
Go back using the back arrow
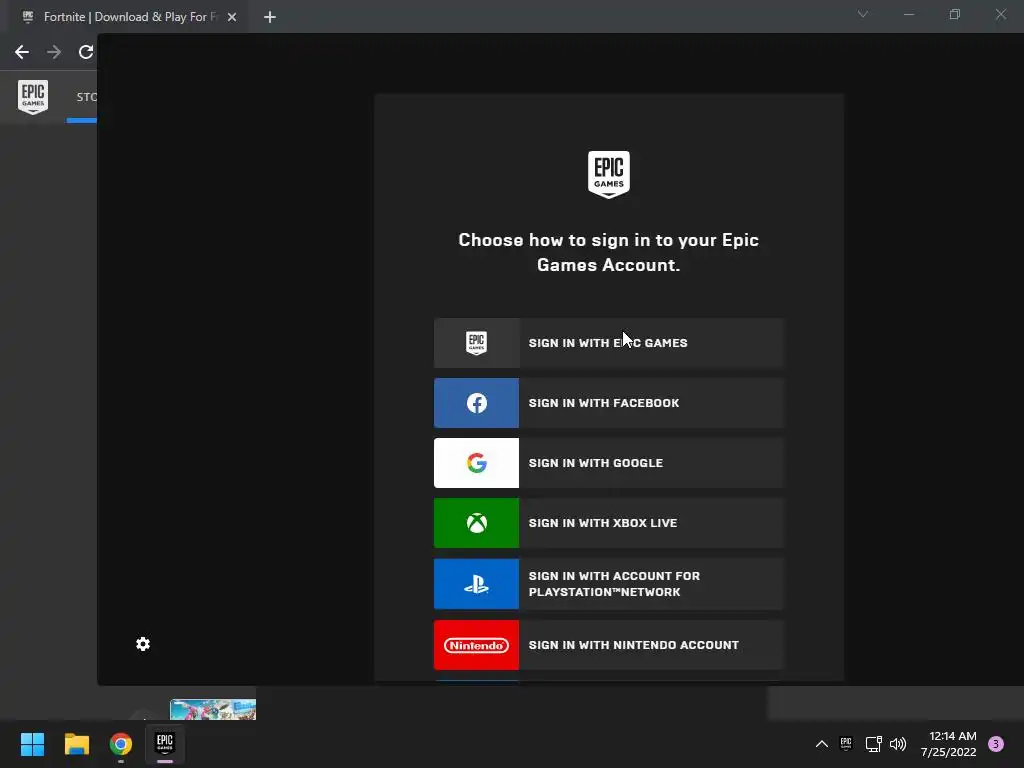tap(22, 52)
